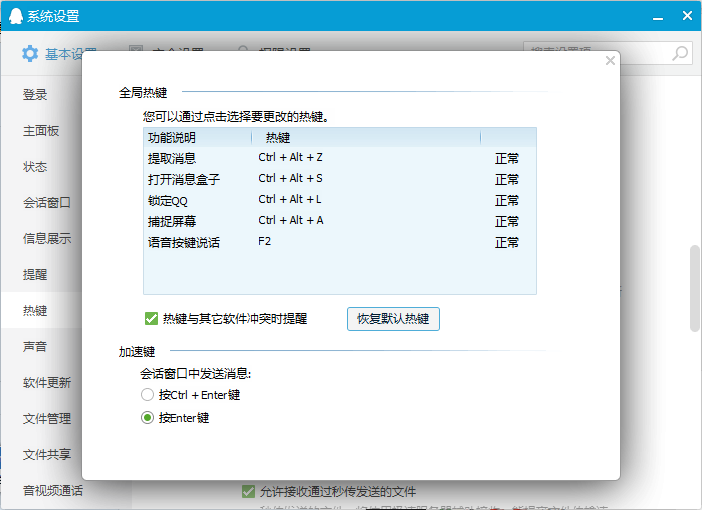
Task: Select the 锁定QQ hotkey row
Action: tap(340, 200)
